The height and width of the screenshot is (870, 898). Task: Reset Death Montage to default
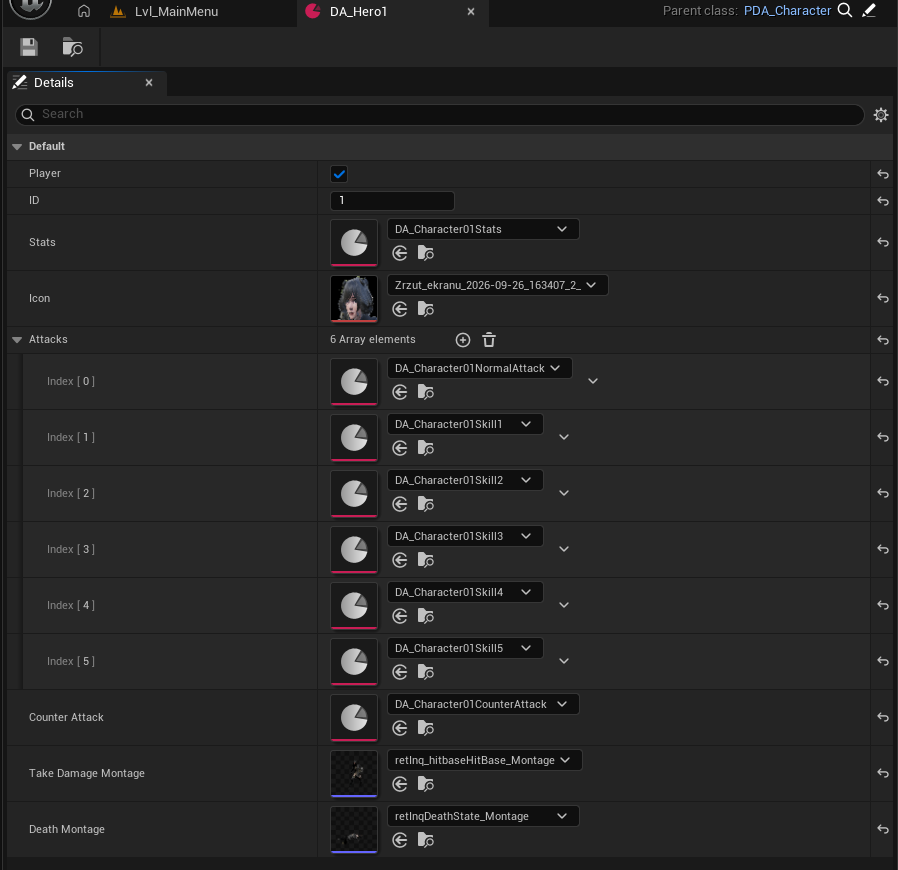[x=883, y=829]
